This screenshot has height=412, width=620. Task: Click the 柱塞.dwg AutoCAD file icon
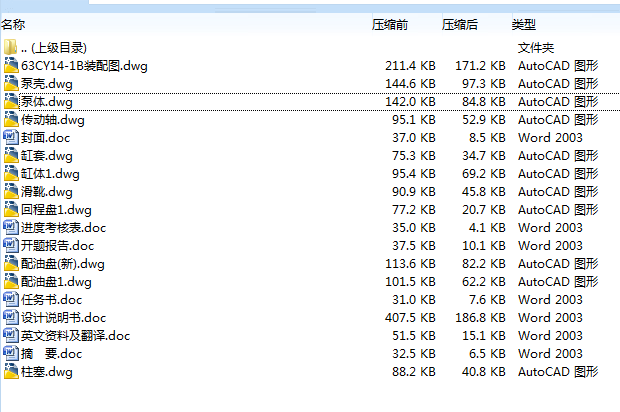click(x=11, y=372)
